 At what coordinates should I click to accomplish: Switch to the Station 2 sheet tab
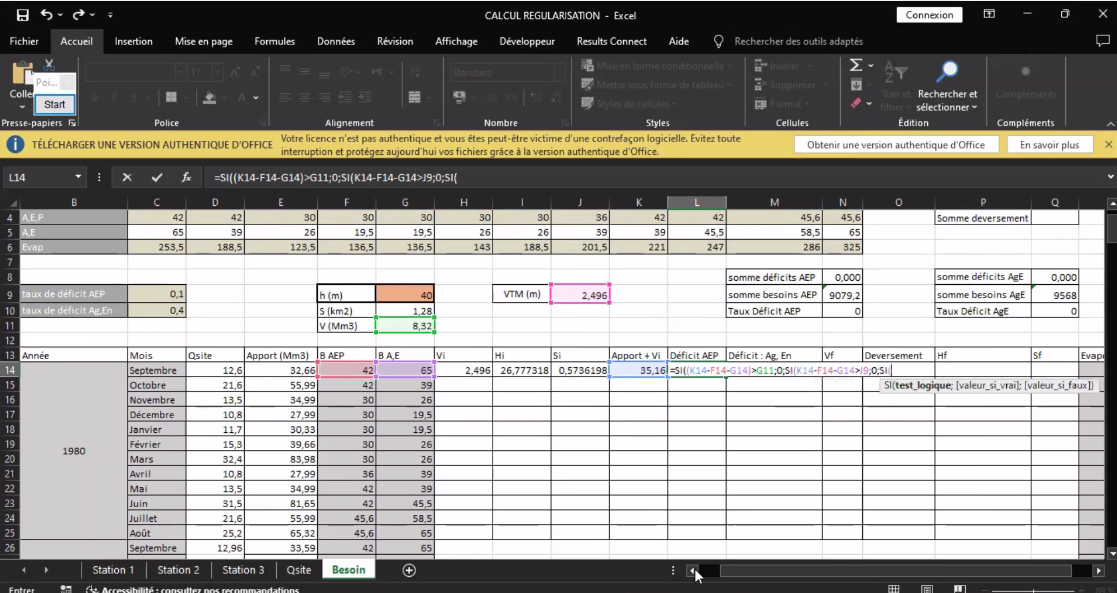point(178,570)
